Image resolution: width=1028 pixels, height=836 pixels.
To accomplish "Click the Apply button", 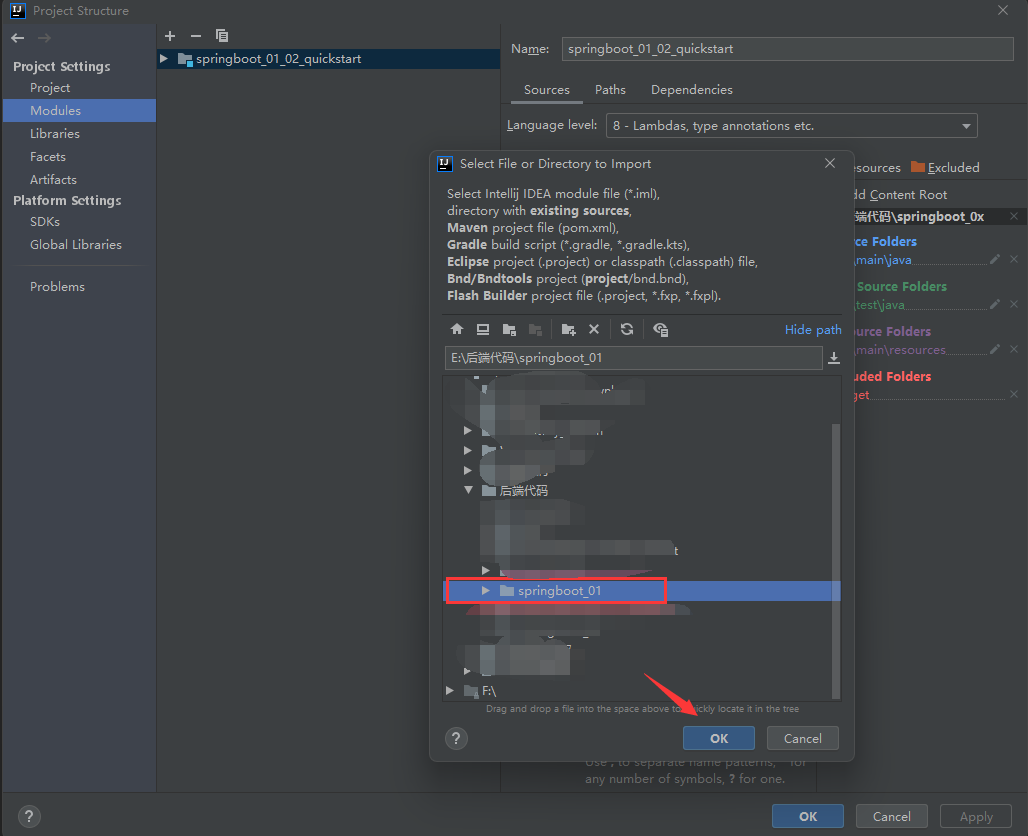I will coord(976,816).
